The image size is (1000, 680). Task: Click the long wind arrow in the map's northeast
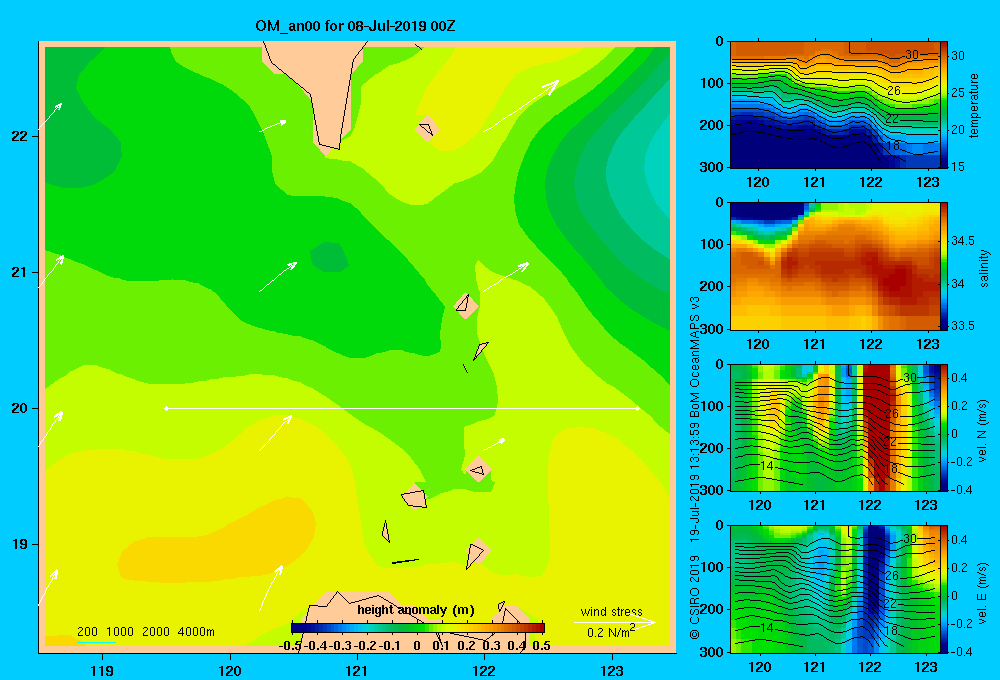click(521, 106)
